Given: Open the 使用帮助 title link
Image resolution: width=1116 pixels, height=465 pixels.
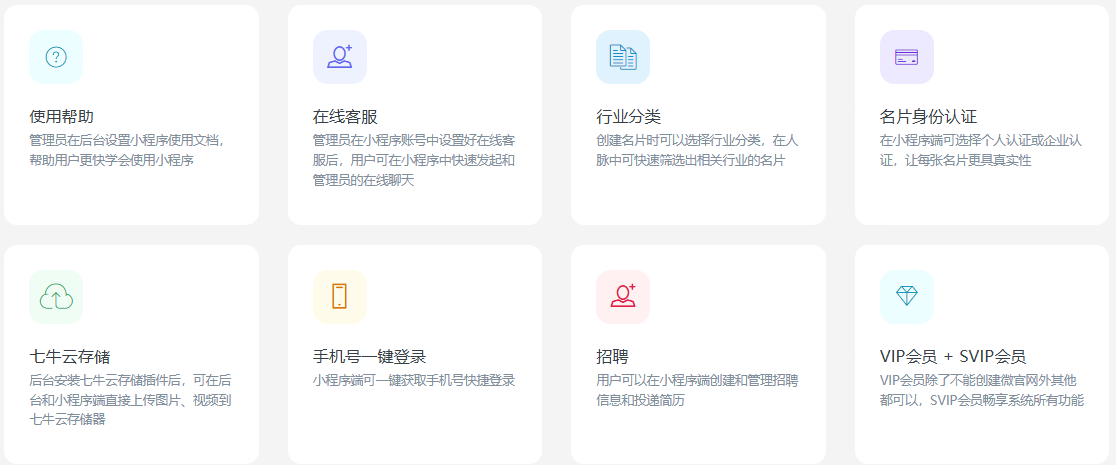Looking at the screenshot, I should pos(62,117).
